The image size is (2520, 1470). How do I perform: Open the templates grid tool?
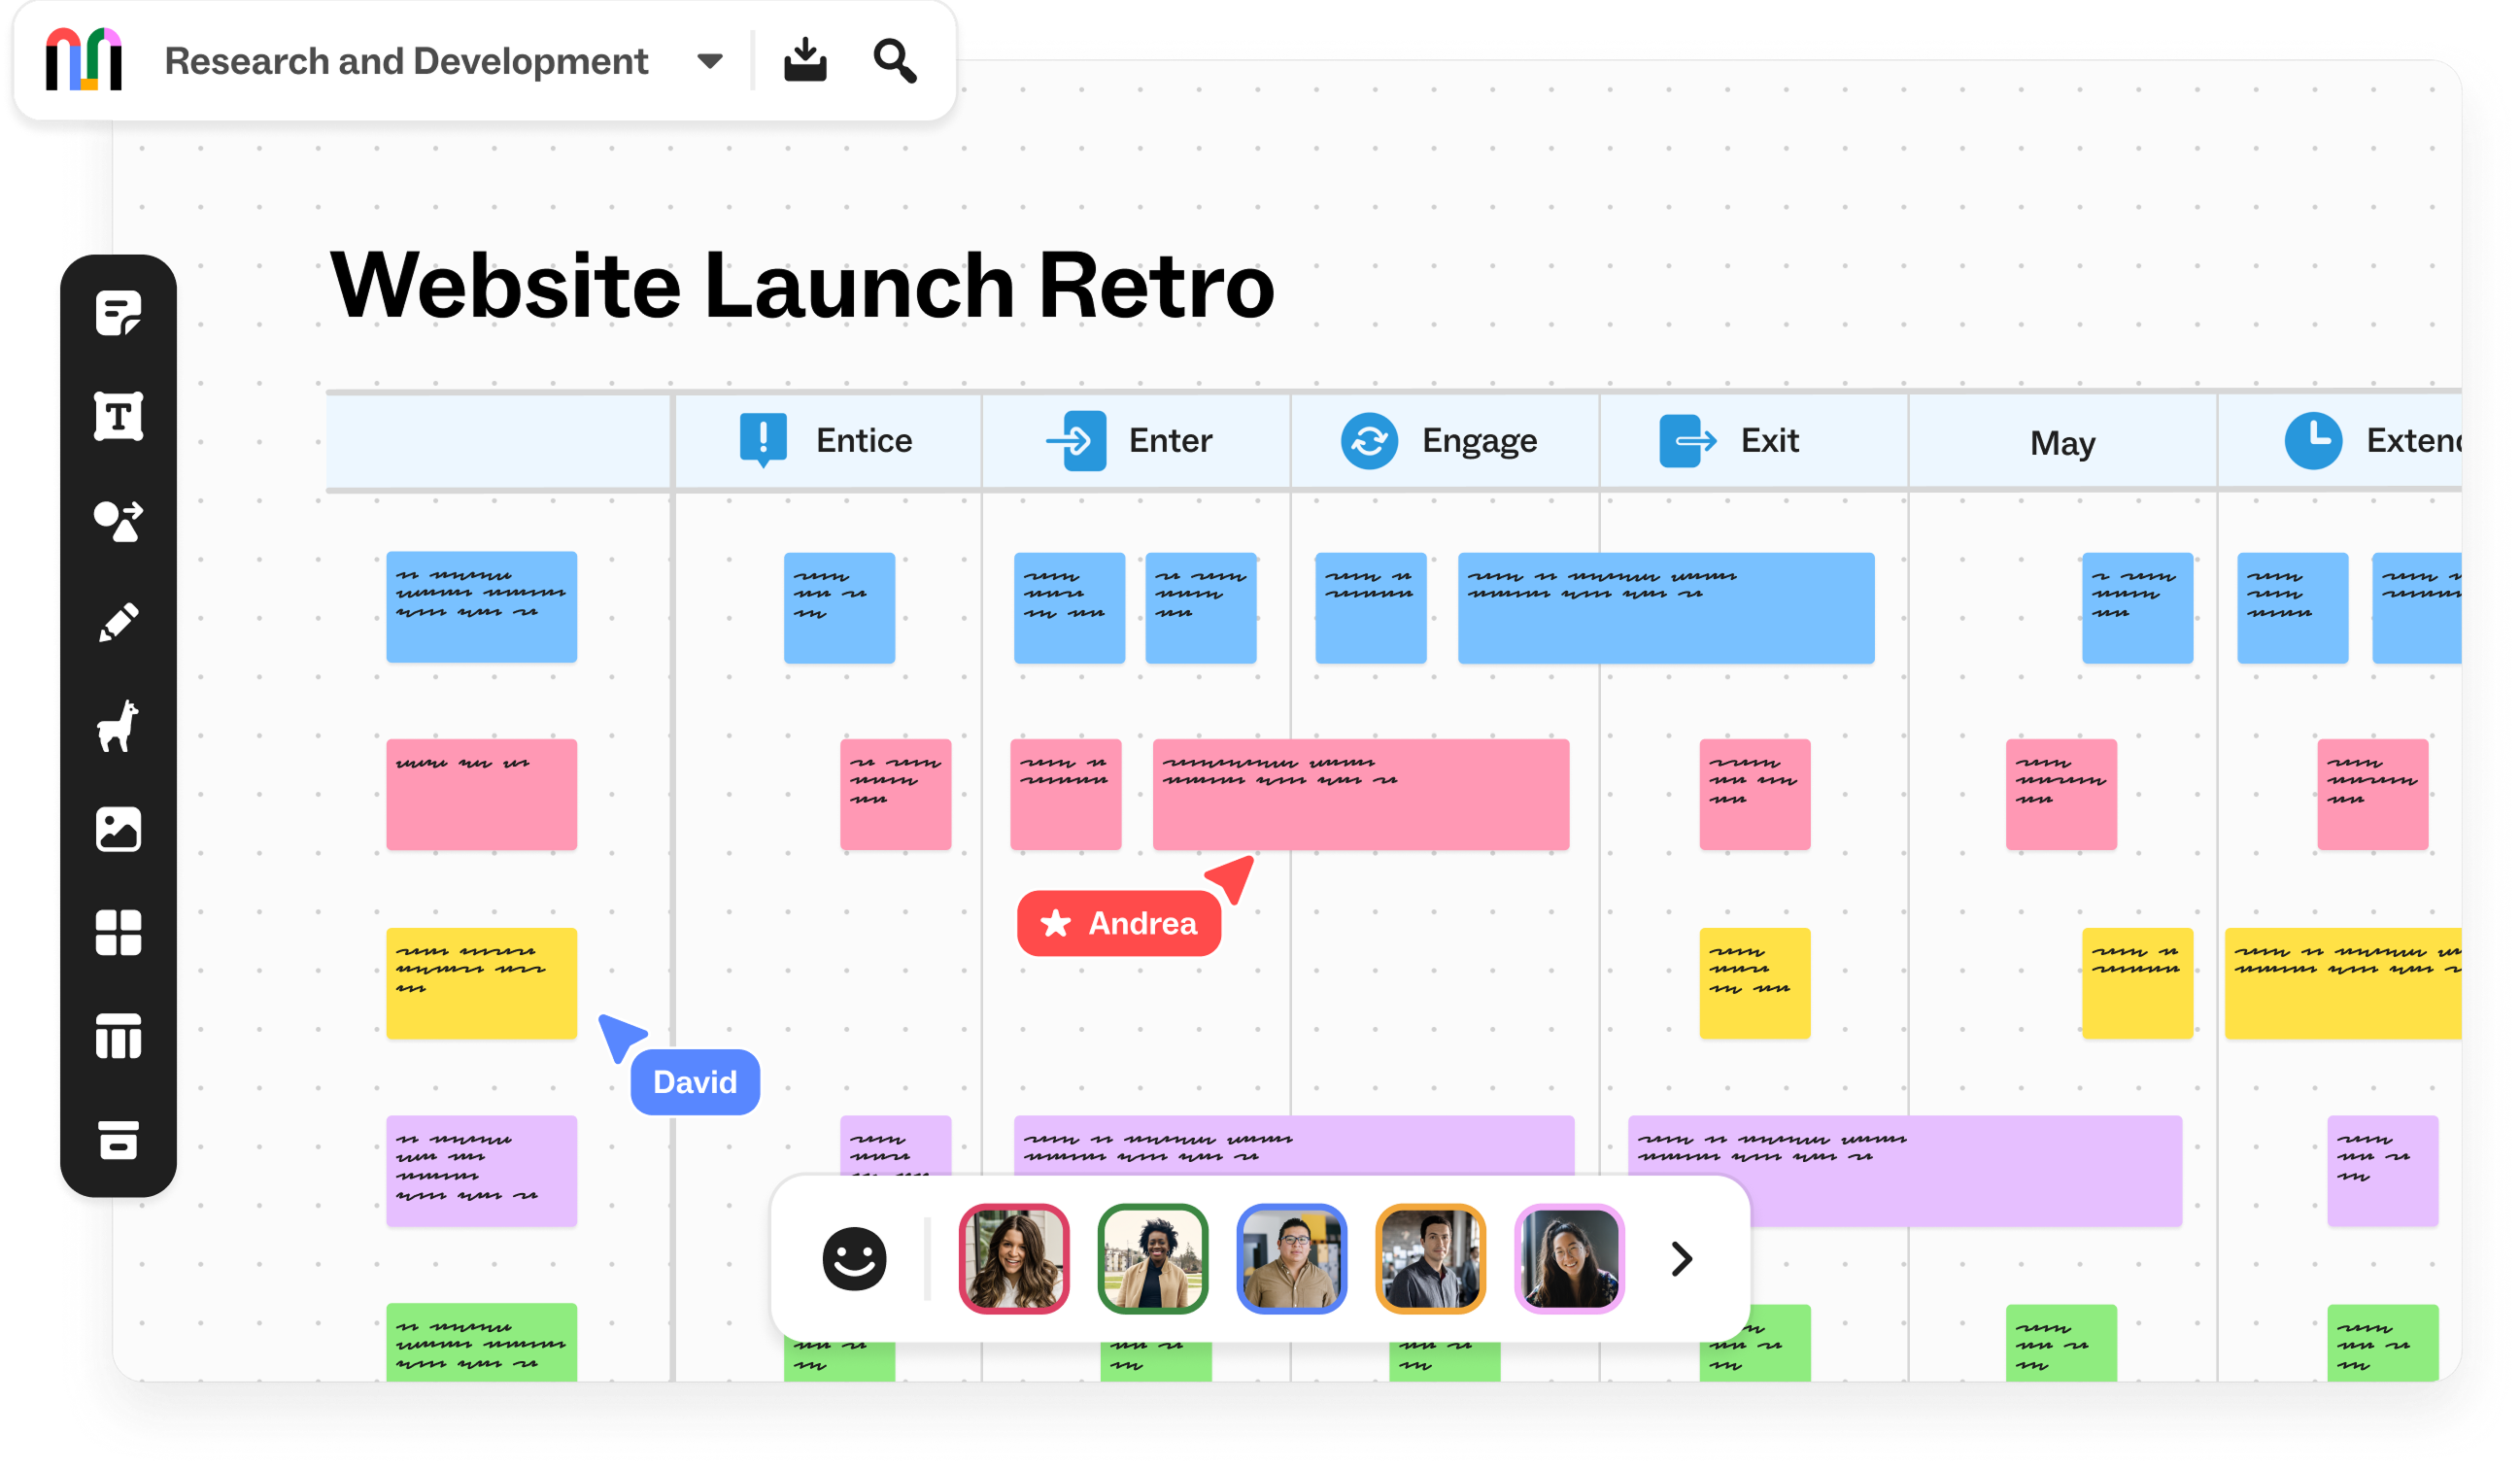click(118, 932)
